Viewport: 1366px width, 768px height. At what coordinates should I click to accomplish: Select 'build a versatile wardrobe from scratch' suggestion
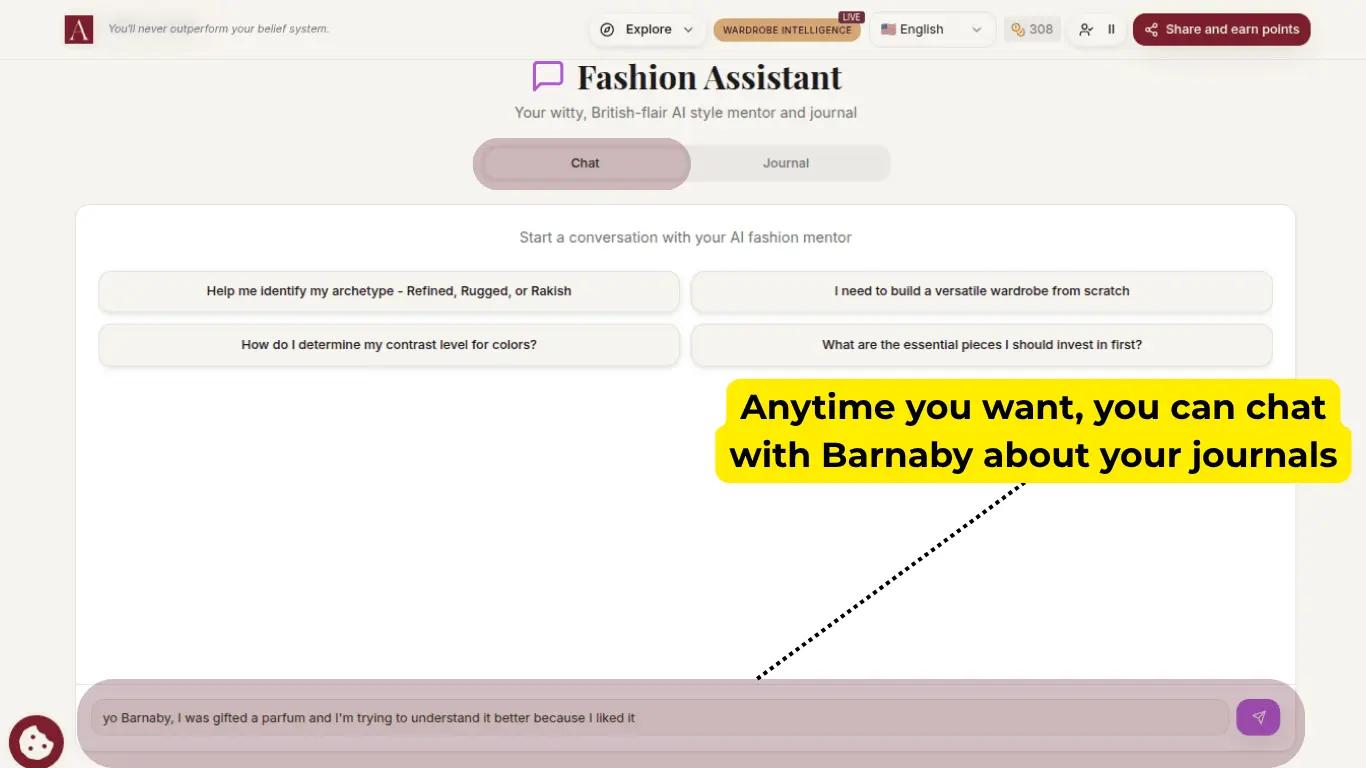[981, 291]
